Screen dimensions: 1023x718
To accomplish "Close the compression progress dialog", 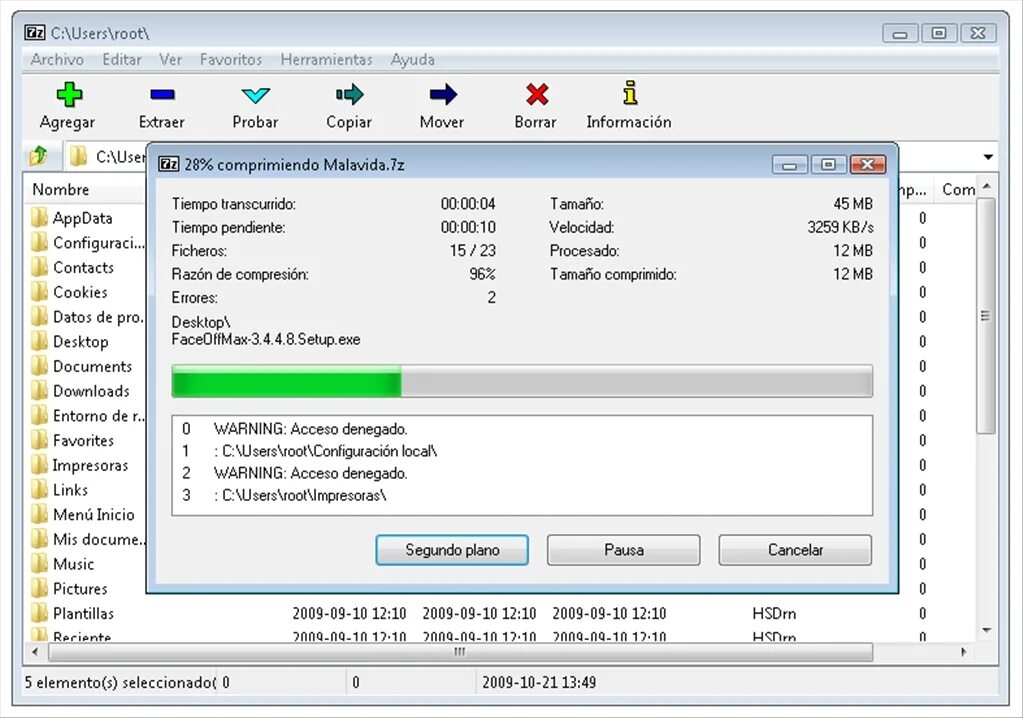I will pyautogui.click(x=868, y=164).
